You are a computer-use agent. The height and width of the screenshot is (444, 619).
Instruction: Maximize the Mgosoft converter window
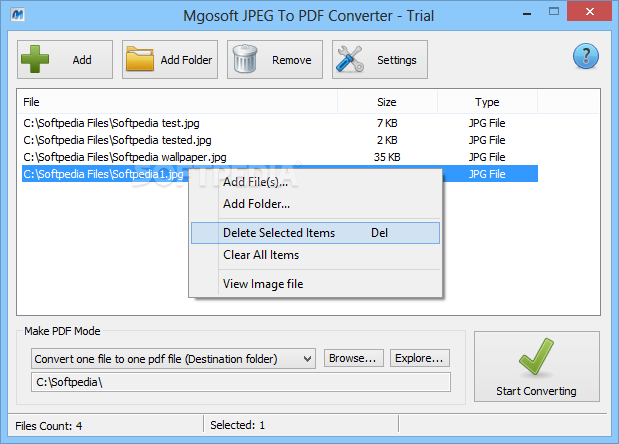(x=554, y=11)
